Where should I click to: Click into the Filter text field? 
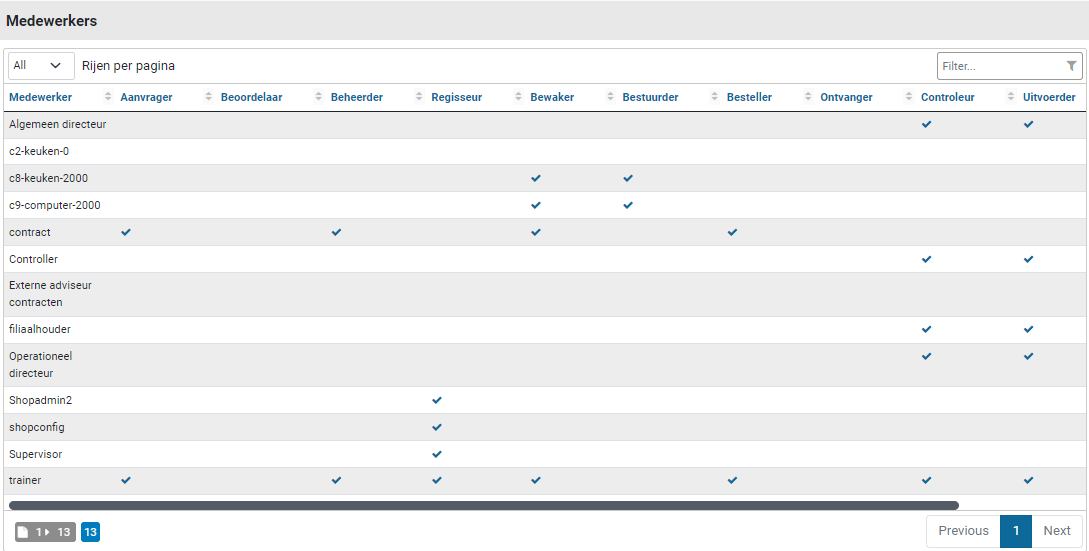click(x=1000, y=66)
